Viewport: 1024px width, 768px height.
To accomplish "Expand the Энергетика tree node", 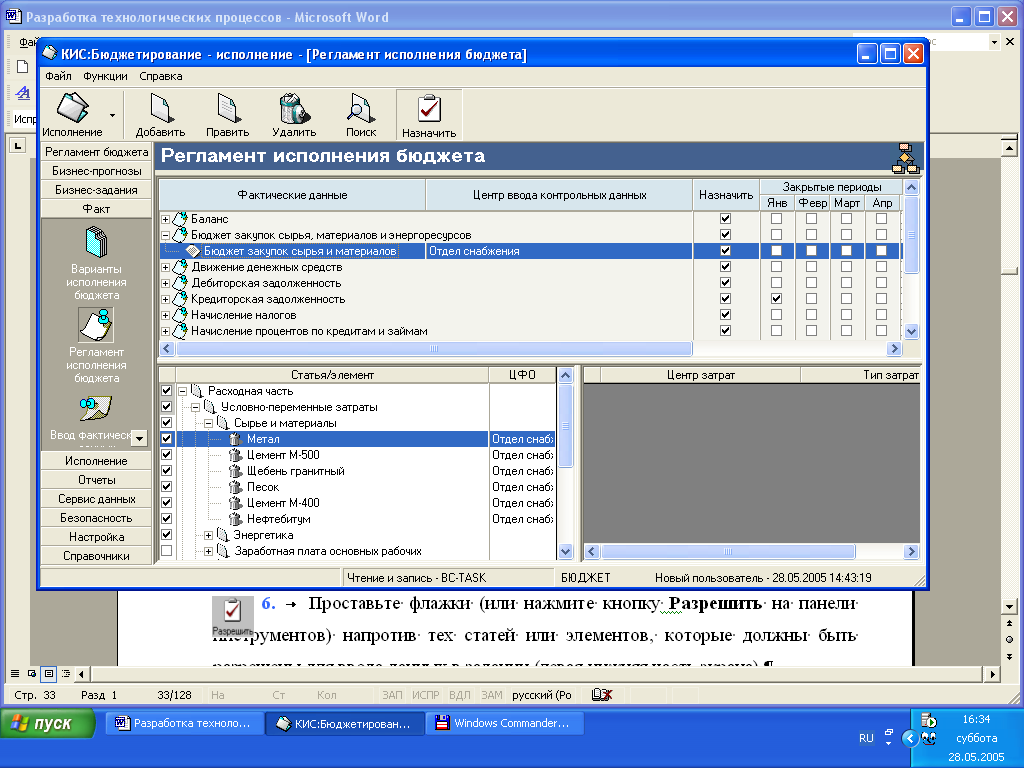I will pyautogui.click(x=209, y=535).
